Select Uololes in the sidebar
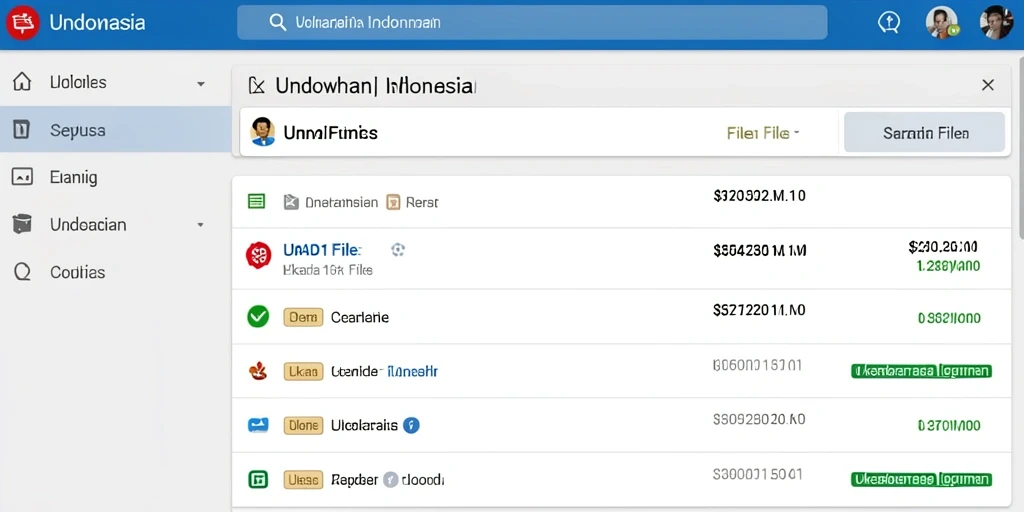The width and height of the screenshot is (1024, 512). click(x=116, y=82)
